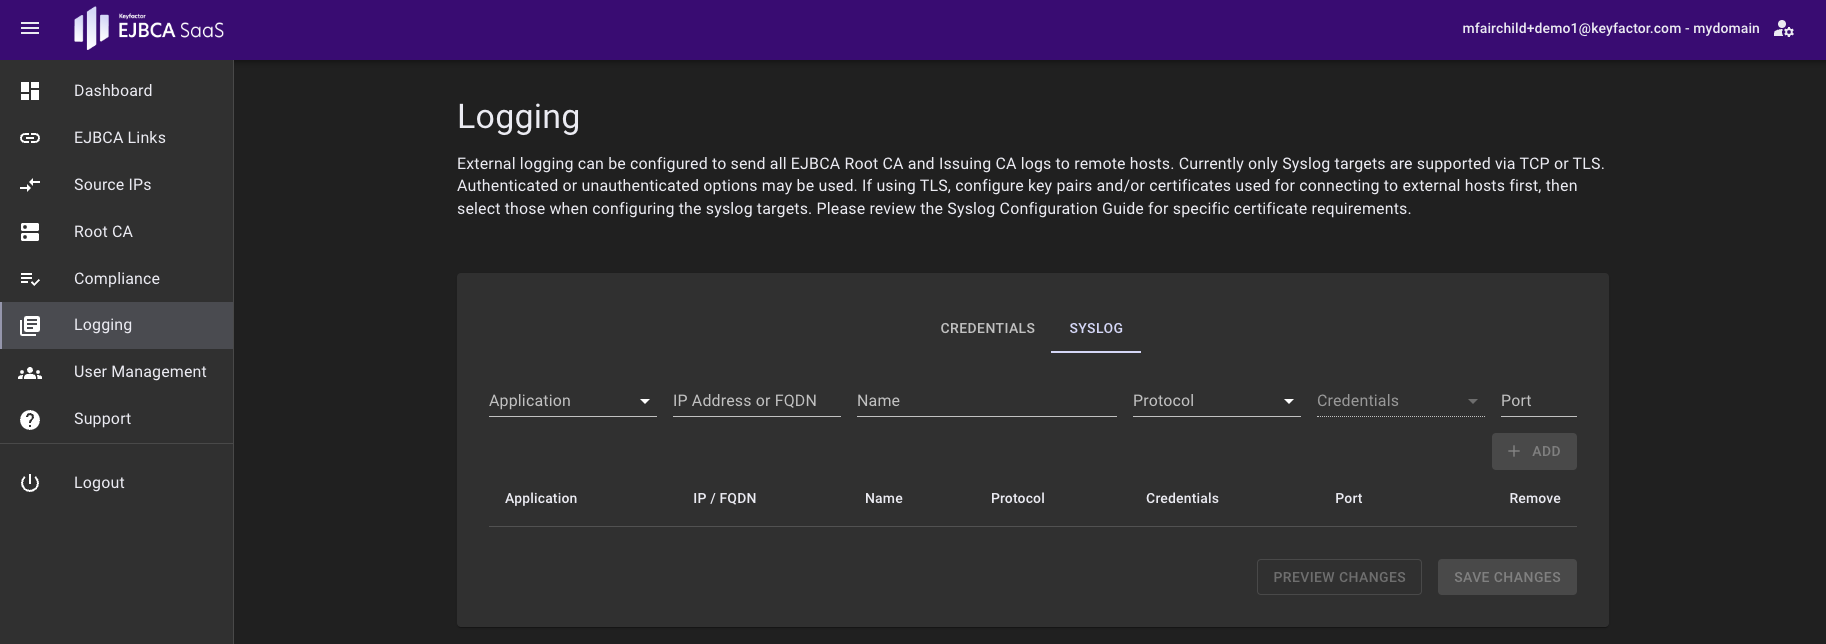Click the Root CA server icon
The width and height of the screenshot is (1826, 644).
(30, 232)
